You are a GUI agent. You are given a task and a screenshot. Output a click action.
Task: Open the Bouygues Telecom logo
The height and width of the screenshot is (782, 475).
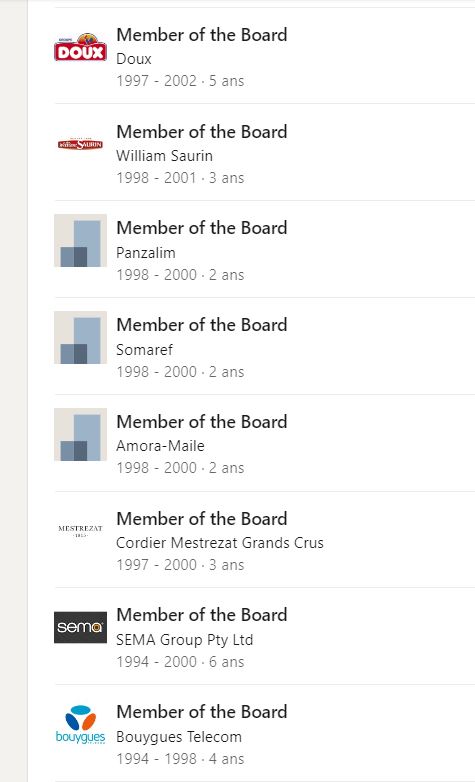coord(80,724)
